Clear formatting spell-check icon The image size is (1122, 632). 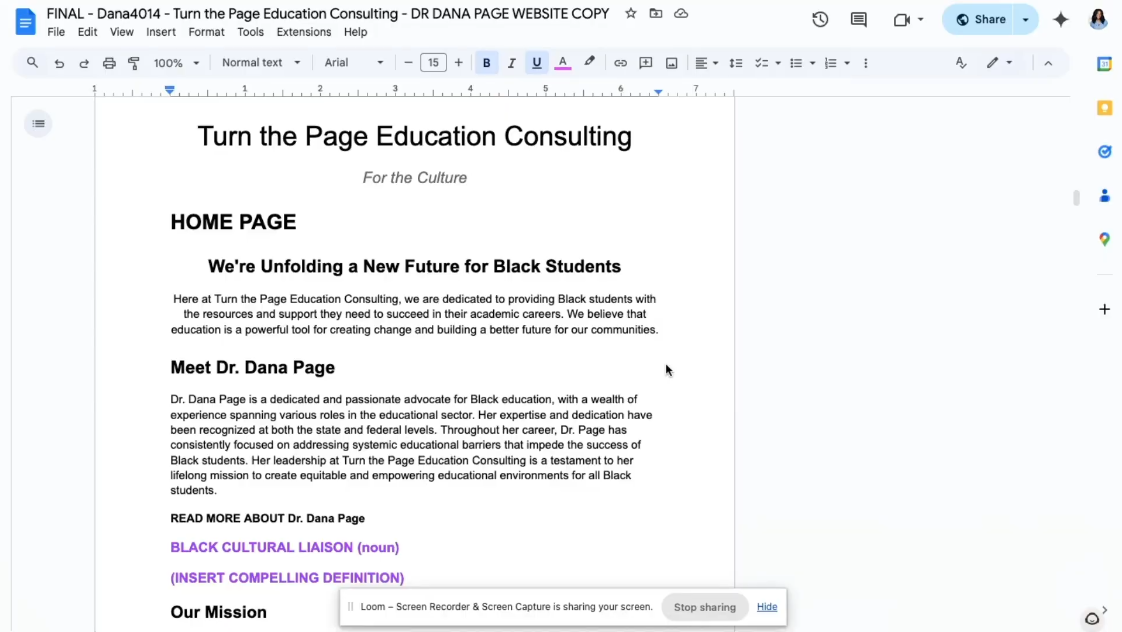[x=961, y=63]
